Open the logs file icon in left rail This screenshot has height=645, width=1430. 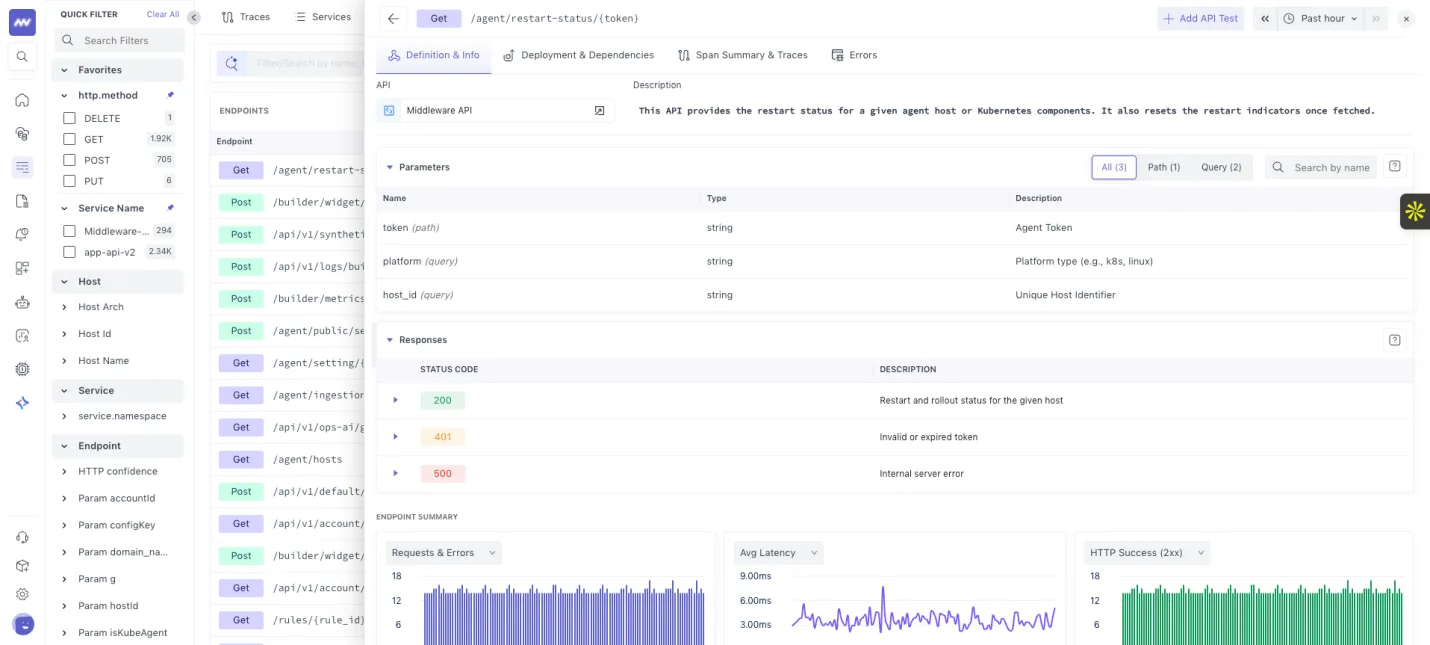point(22,201)
